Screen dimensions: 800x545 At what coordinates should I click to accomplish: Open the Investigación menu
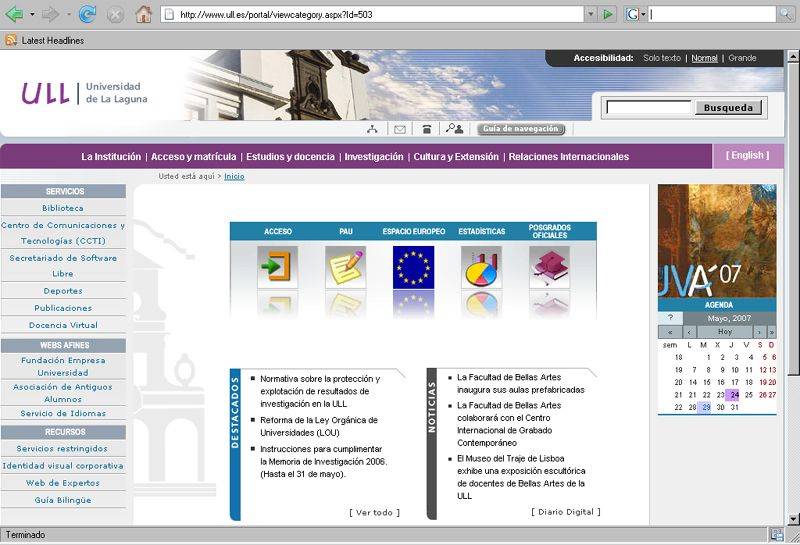[374, 157]
